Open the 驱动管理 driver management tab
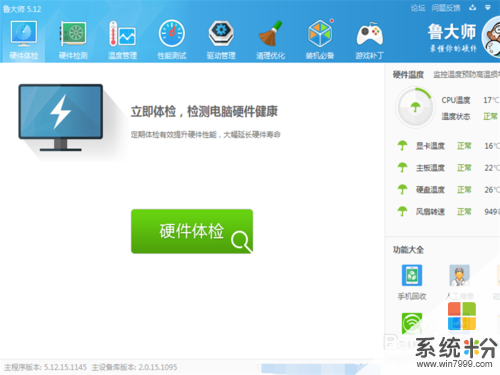The width and height of the screenshot is (500, 375). (x=221, y=41)
